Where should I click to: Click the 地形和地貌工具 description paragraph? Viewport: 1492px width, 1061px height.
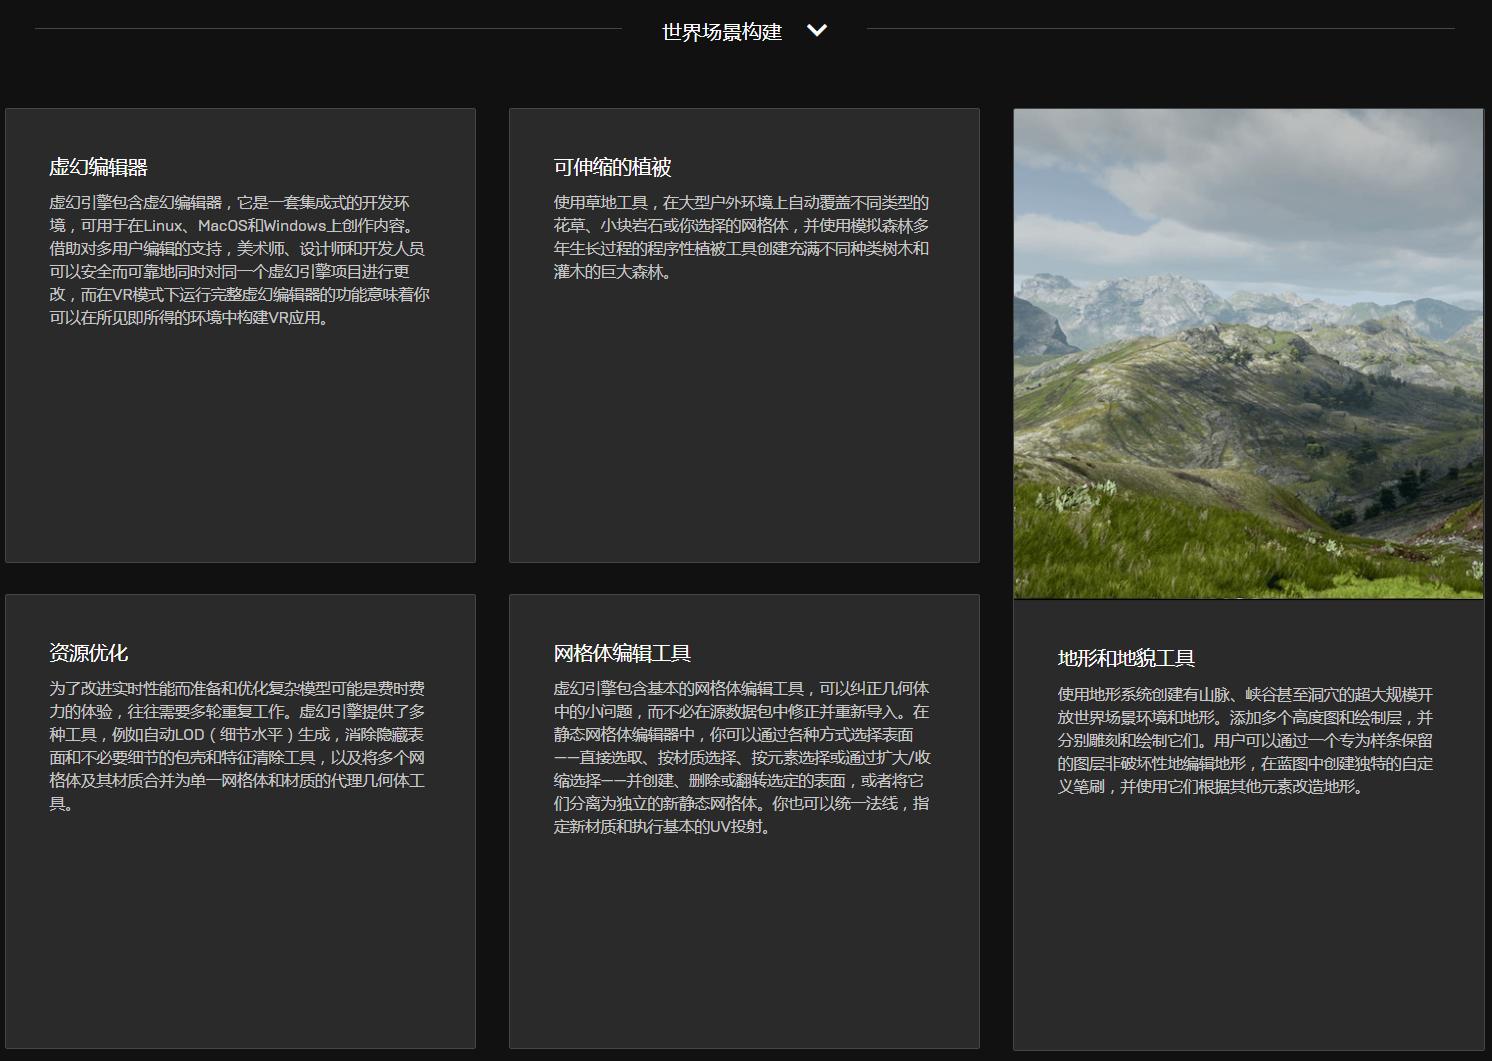[1246, 740]
